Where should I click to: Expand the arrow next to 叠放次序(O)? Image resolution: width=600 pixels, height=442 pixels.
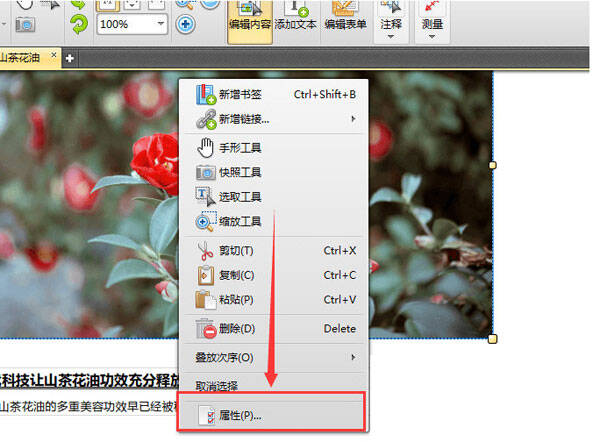pos(353,357)
